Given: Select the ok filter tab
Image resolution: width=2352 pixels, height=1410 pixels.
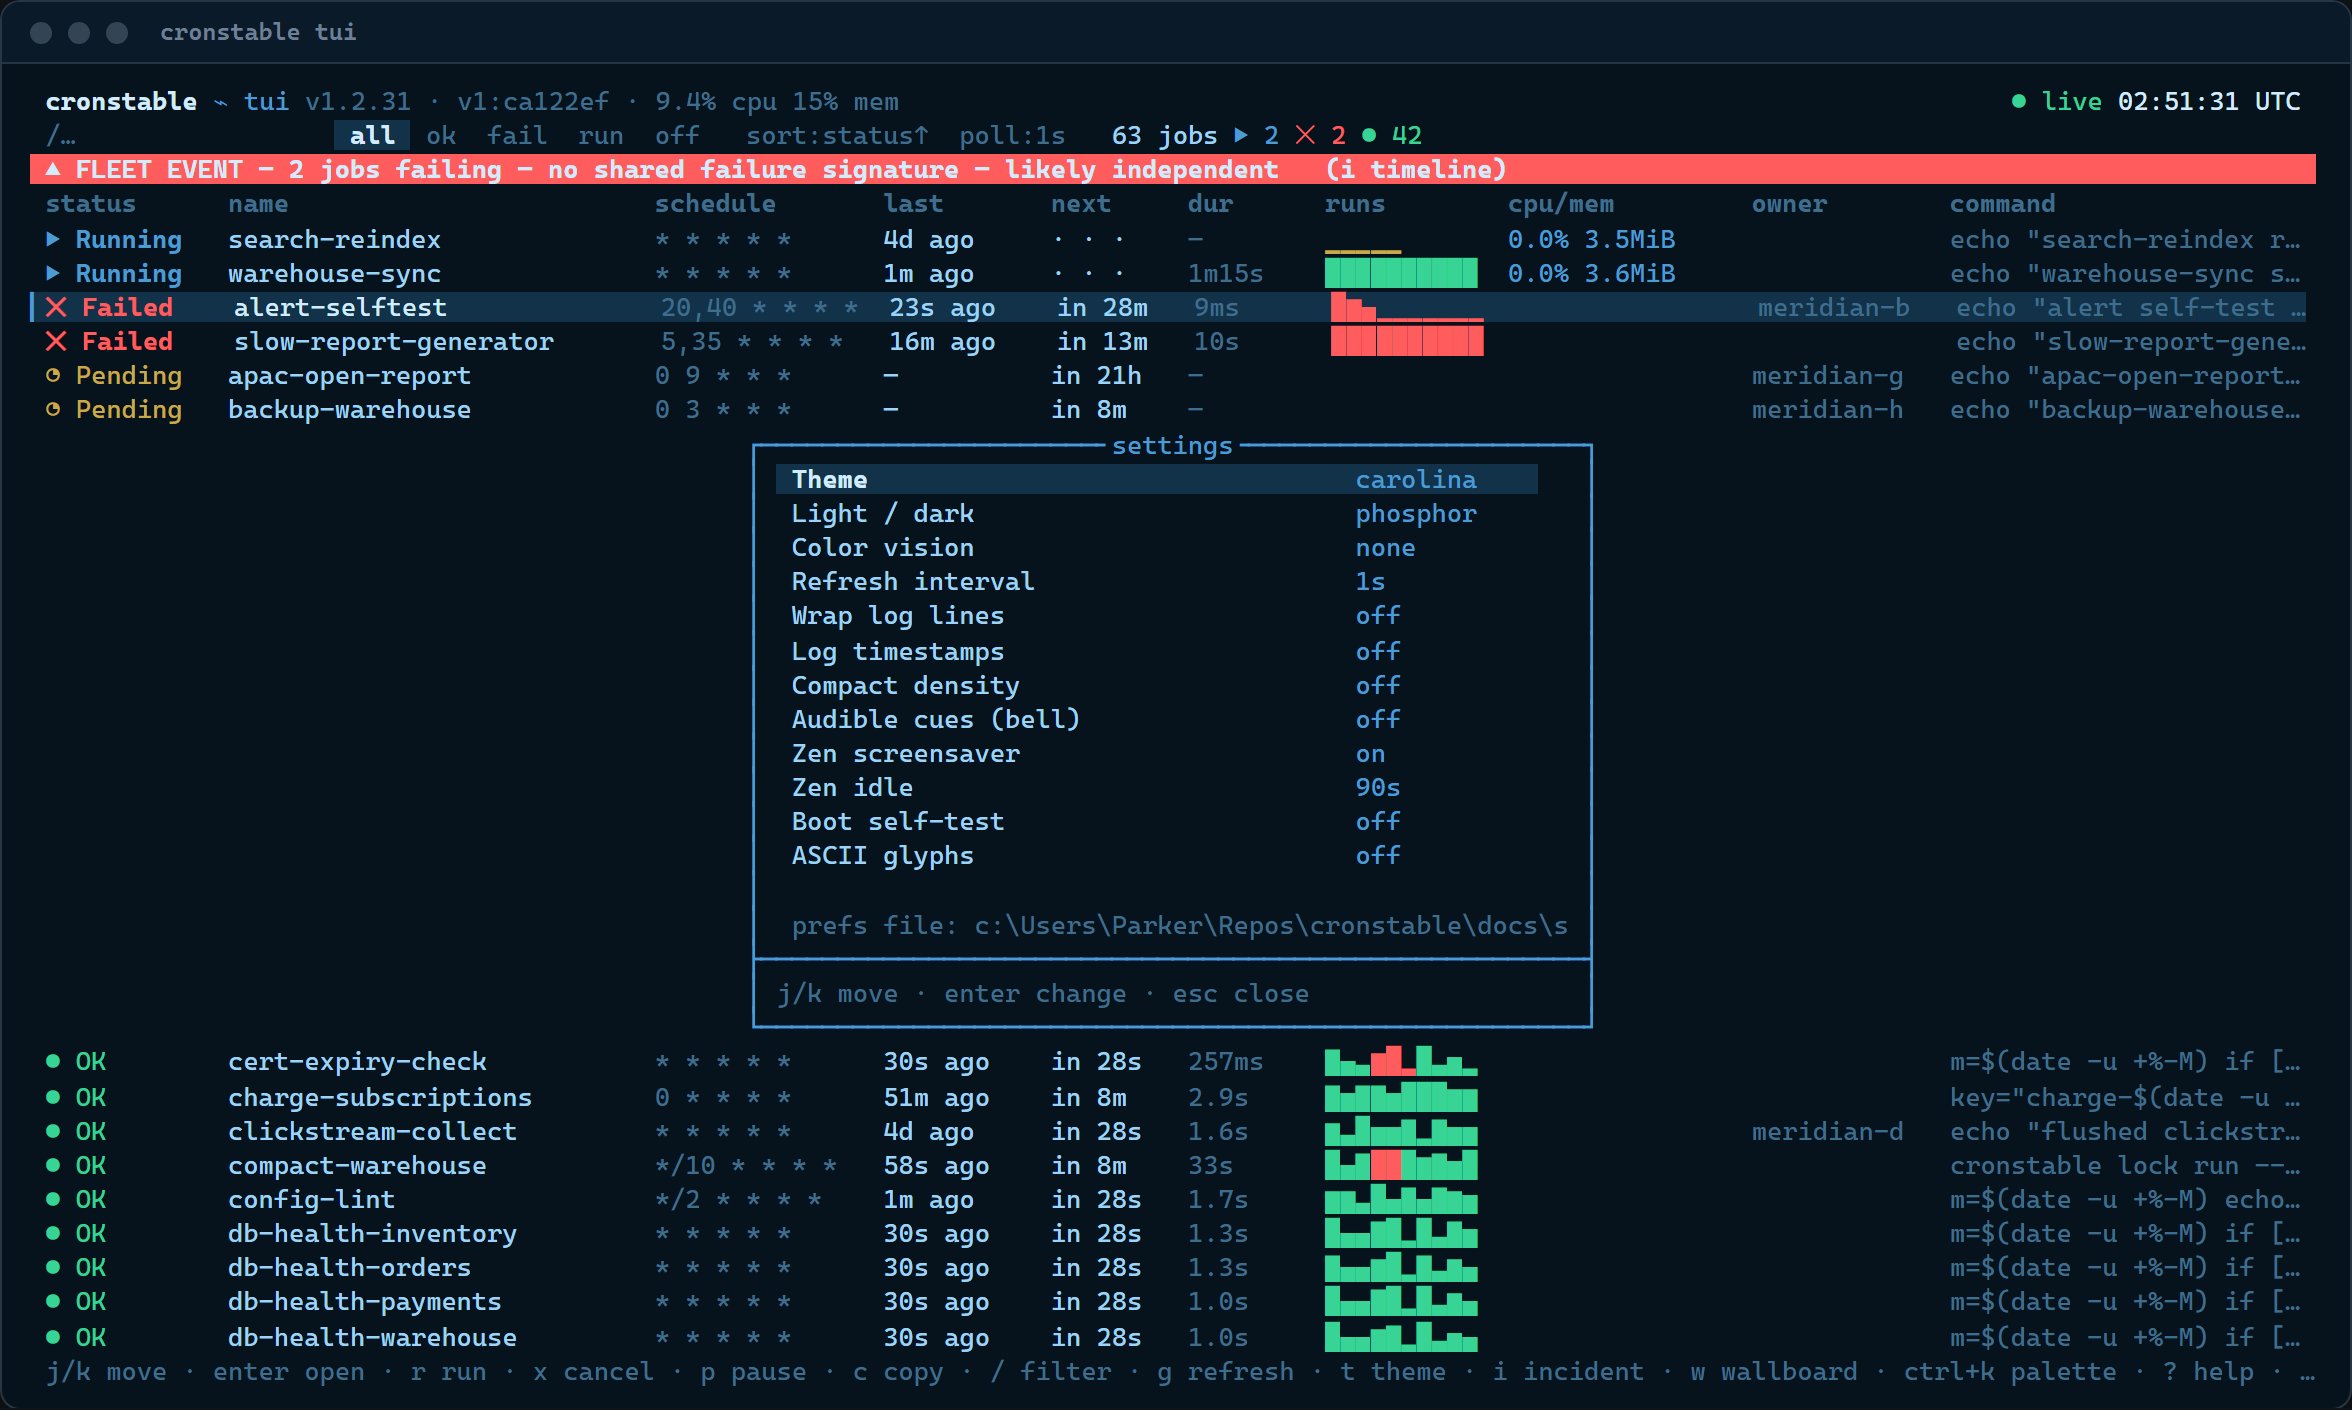Looking at the screenshot, I should coord(441,135).
